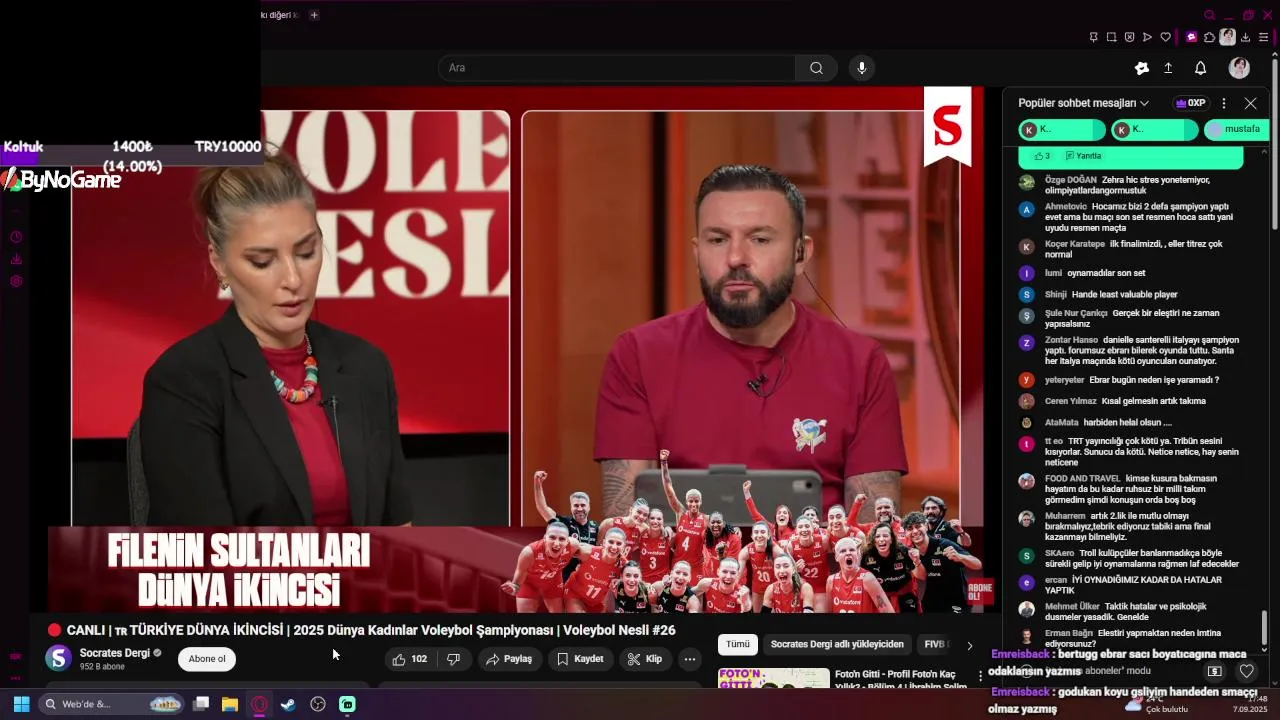
Task: Click Özge DOĞAN chat message
Action: (1131, 185)
